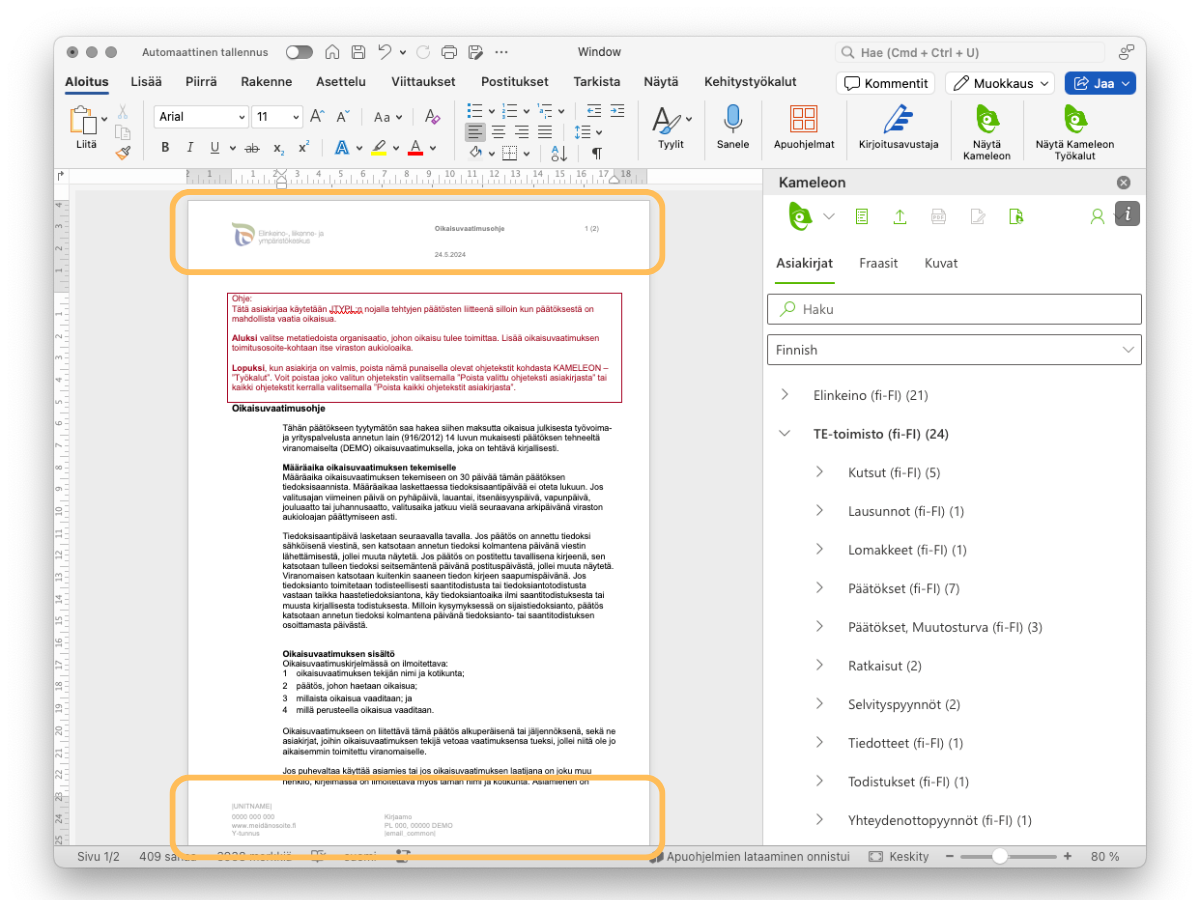Toggle underline formatting
The height and width of the screenshot is (900, 1200).
[215, 148]
